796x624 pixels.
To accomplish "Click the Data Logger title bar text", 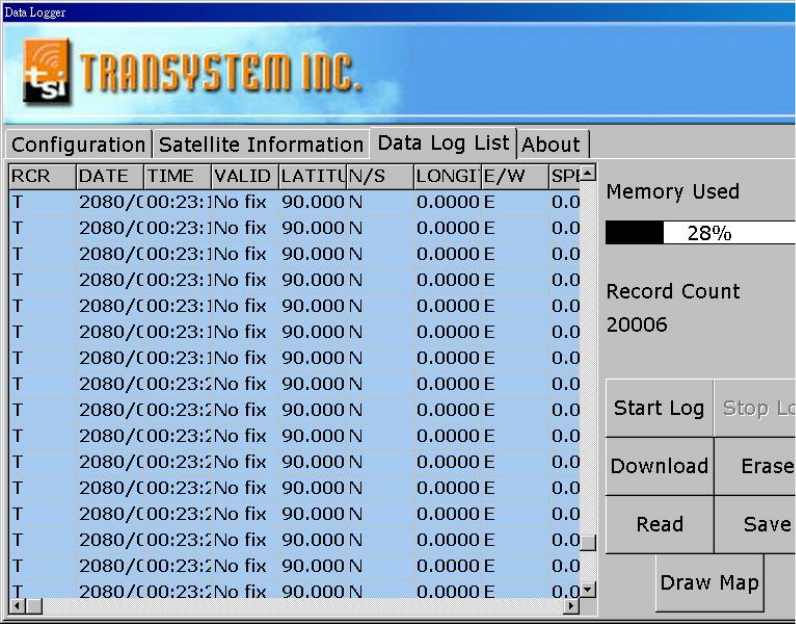I will (x=35, y=12).
